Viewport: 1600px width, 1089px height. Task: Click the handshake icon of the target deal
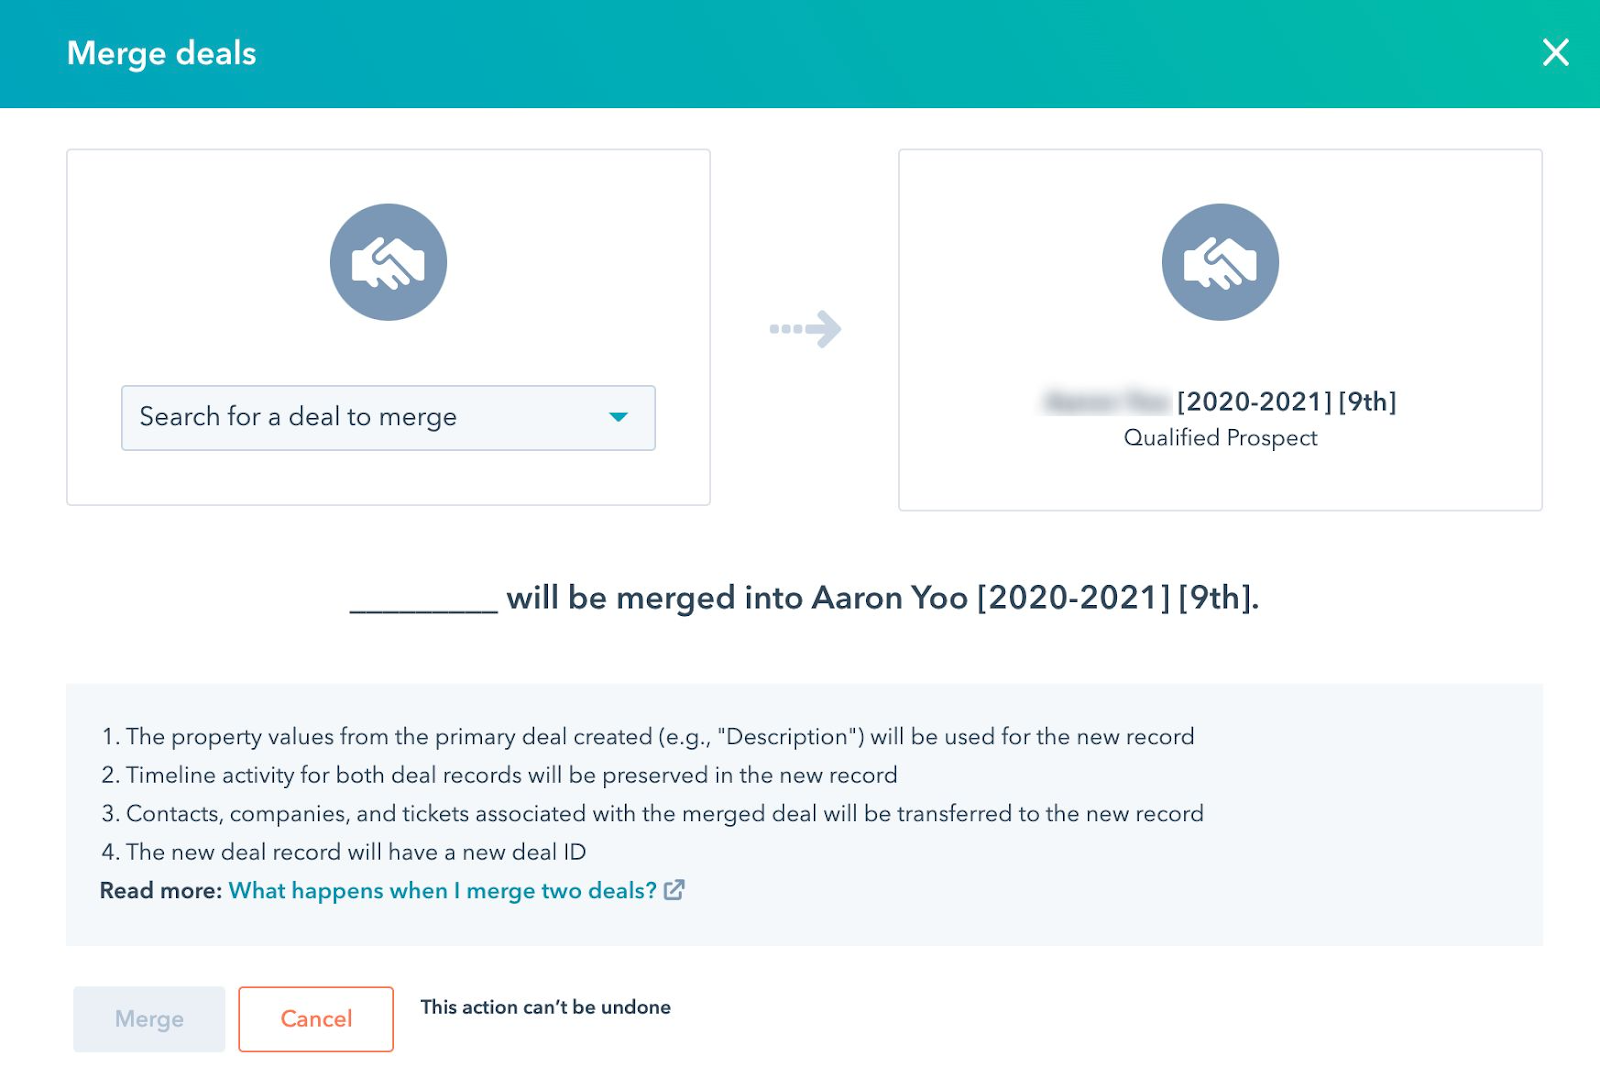pyautogui.click(x=1220, y=262)
